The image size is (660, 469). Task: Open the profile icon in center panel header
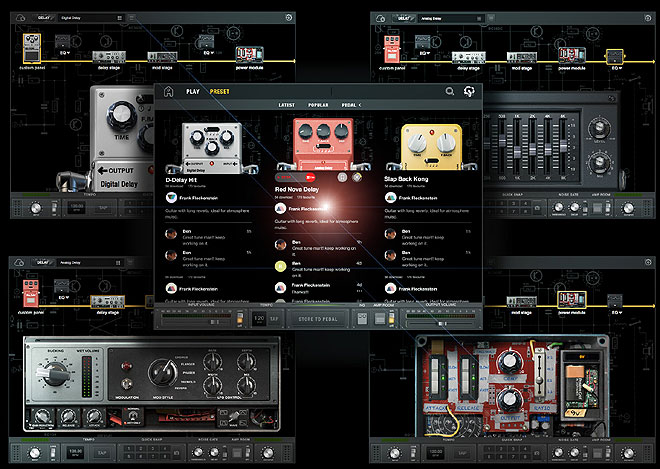(x=467, y=92)
